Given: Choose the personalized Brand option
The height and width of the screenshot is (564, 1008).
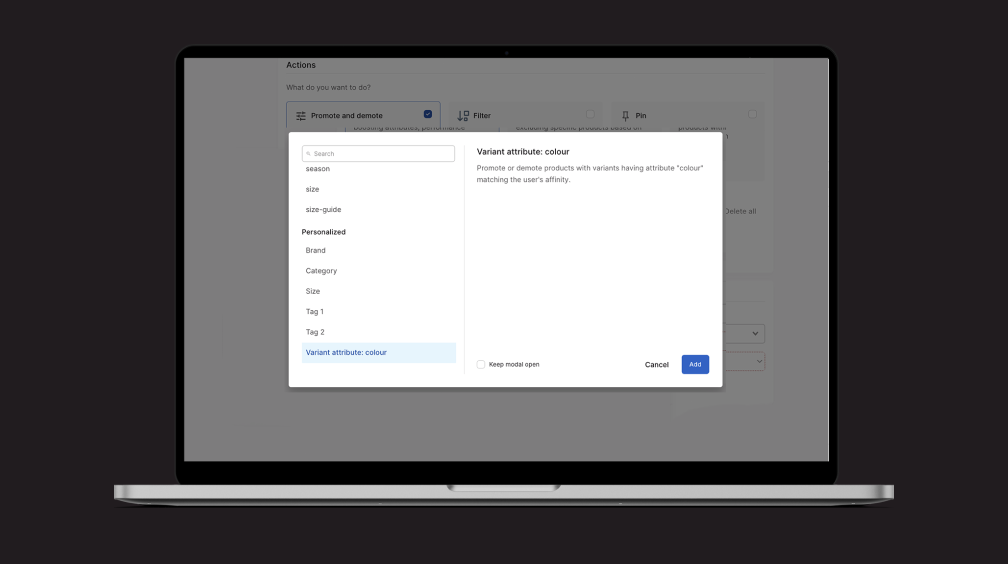Looking at the screenshot, I should (x=315, y=251).
